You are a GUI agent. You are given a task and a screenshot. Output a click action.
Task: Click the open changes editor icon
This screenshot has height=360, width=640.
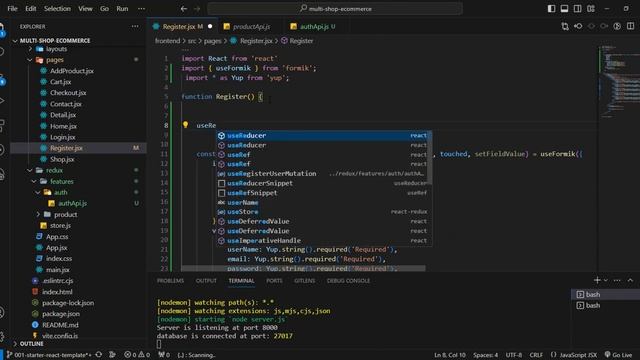click(578, 27)
